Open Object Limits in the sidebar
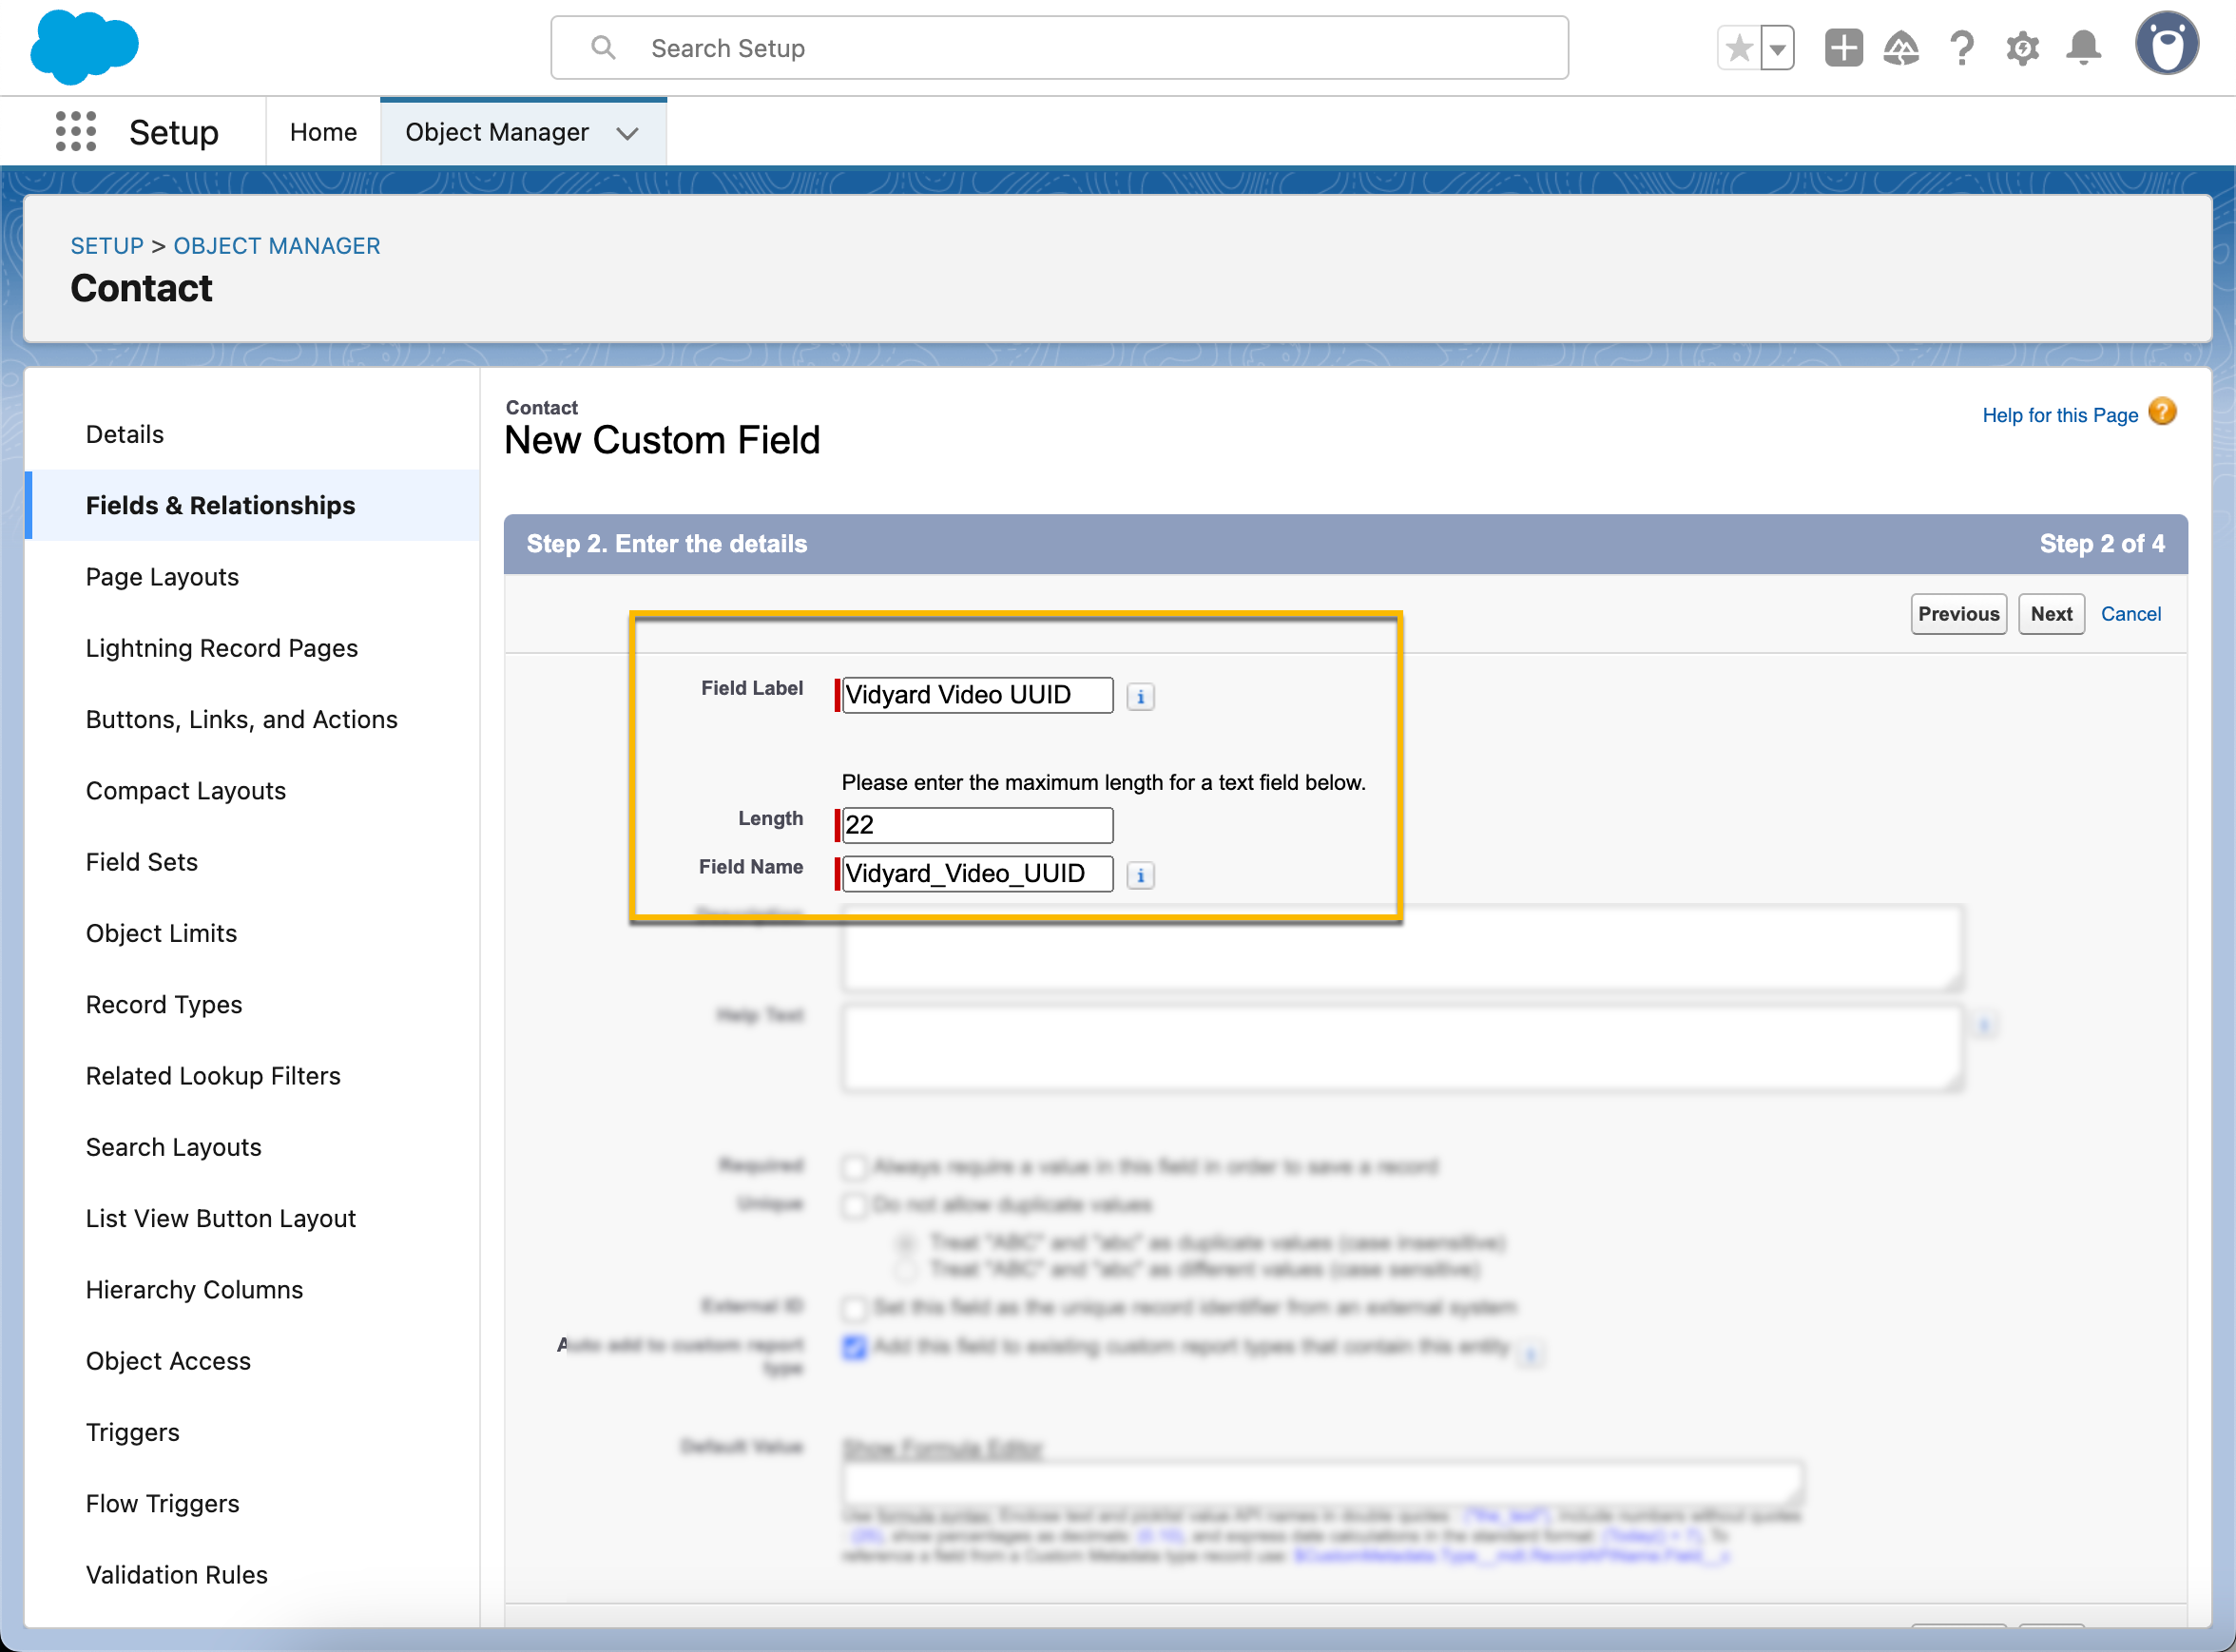 pyautogui.click(x=252, y=933)
